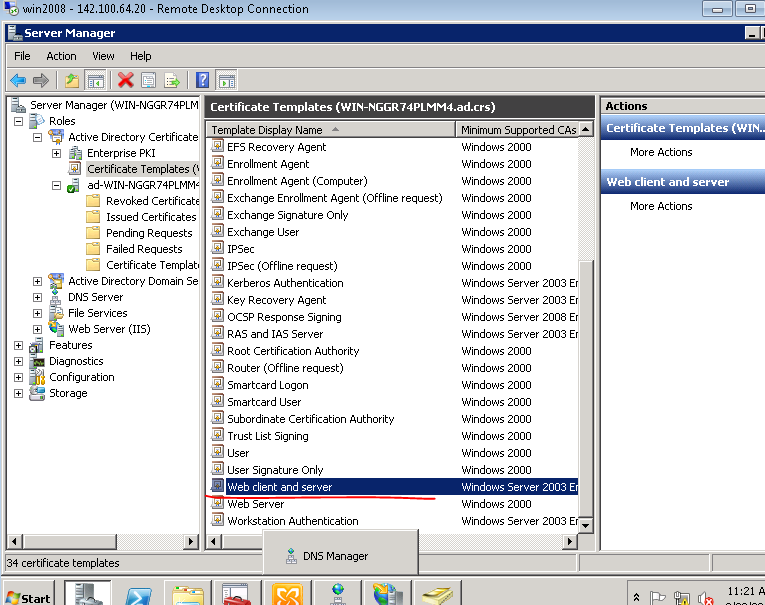765x605 pixels.
Task: Click the Roles node icon
Action: coord(37,121)
